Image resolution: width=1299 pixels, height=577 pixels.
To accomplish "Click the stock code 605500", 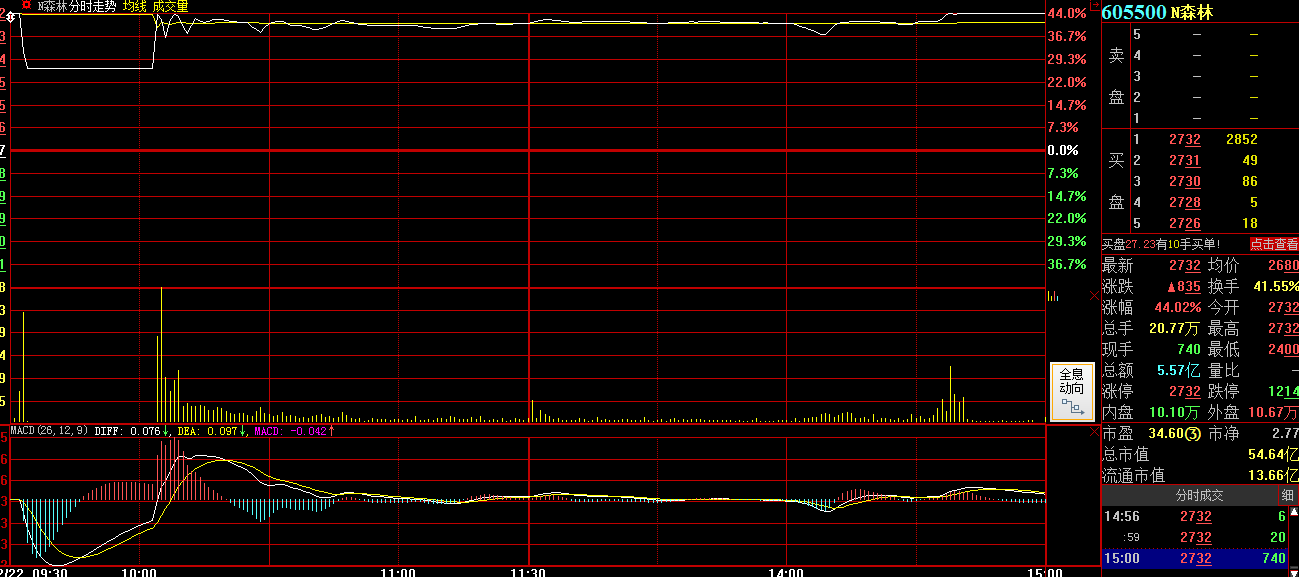I will (1134, 12).
